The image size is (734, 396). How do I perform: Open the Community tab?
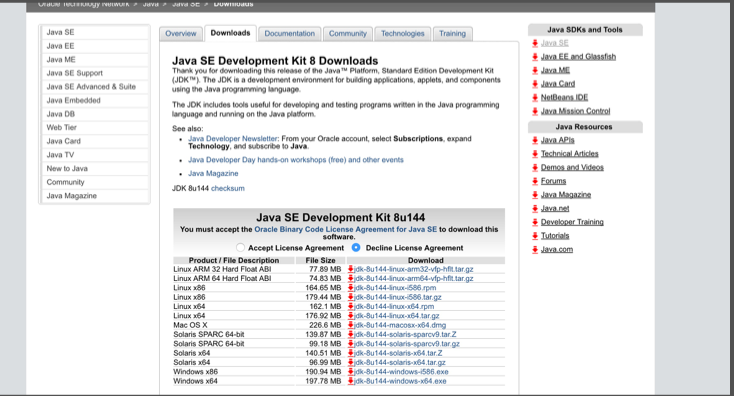pos(348,34)
